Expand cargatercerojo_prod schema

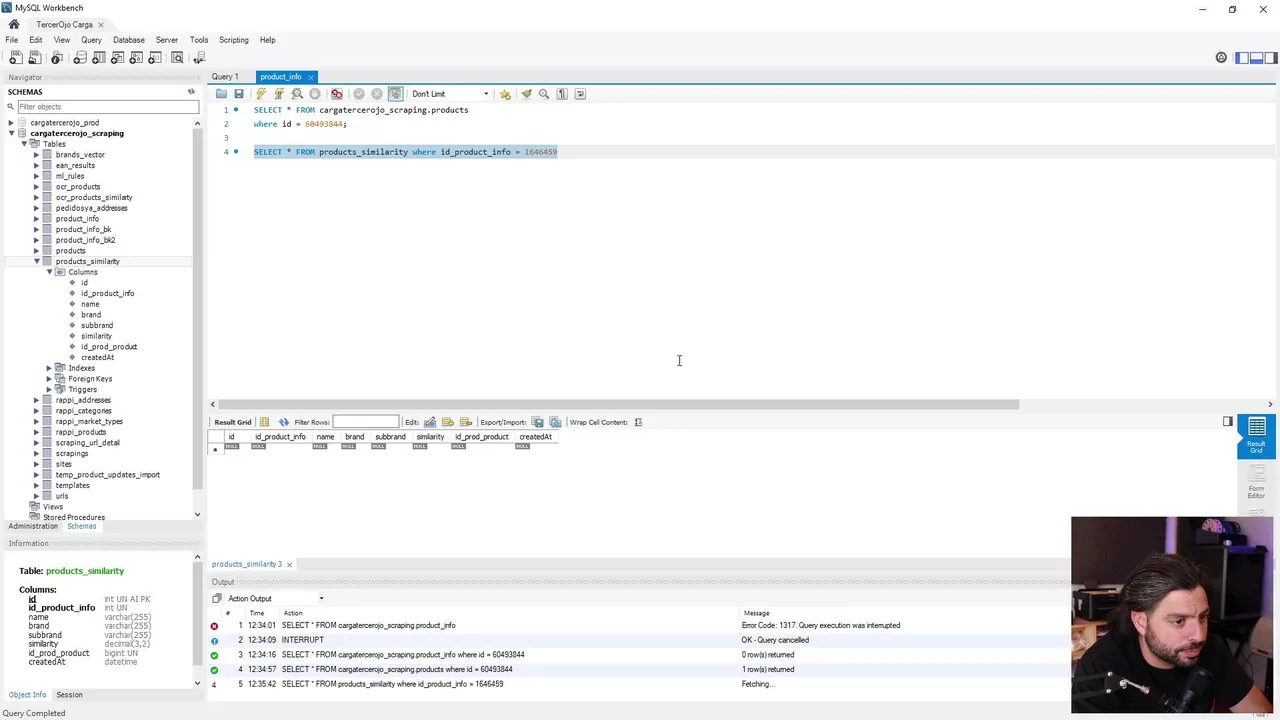pyautogui.click(x=11, y=123)
